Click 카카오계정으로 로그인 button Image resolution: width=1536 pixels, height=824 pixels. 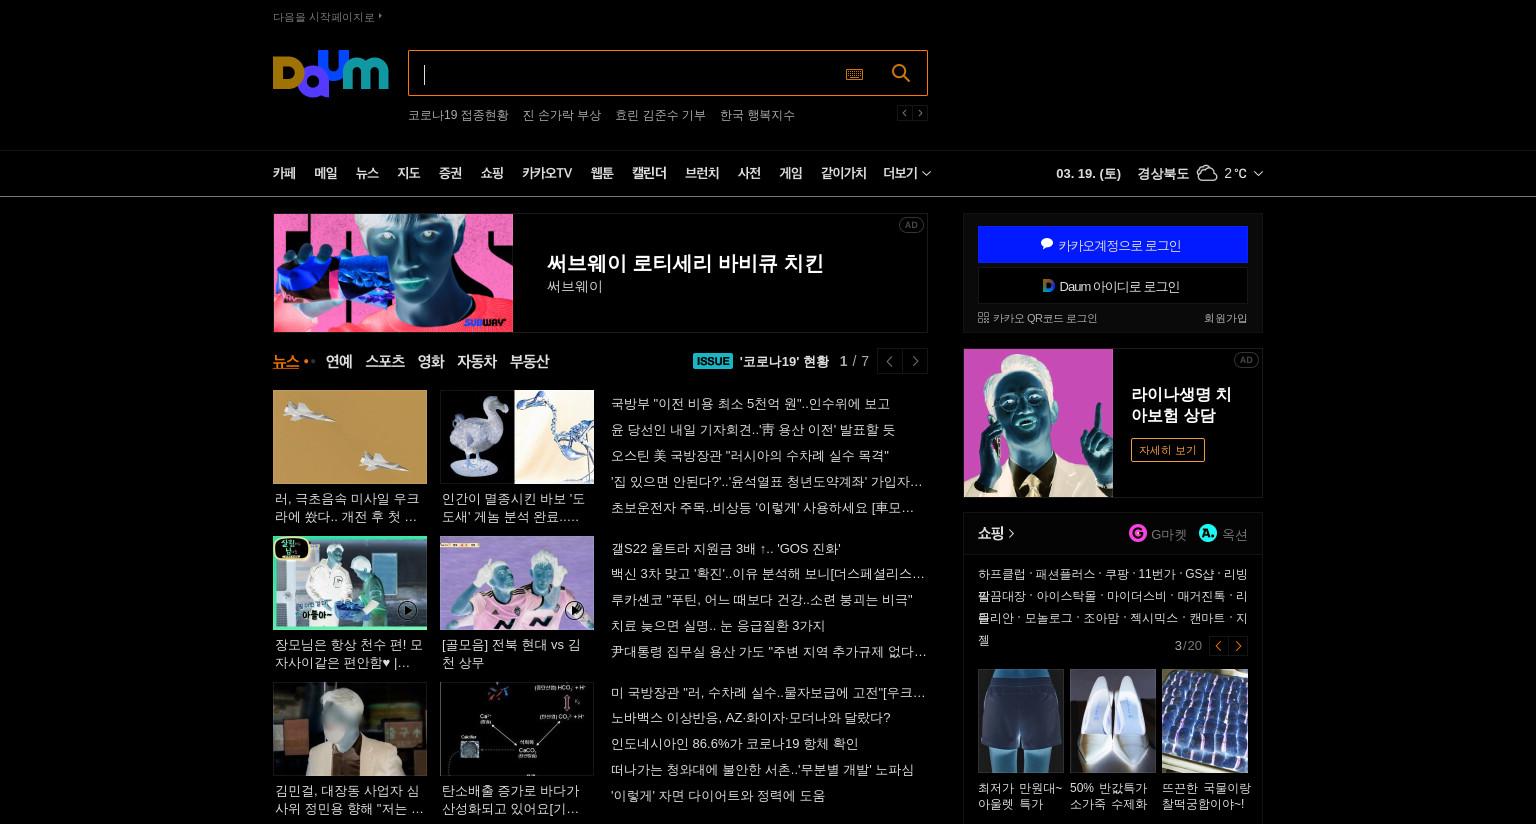pyautogui.click(x=1113, y=244)
